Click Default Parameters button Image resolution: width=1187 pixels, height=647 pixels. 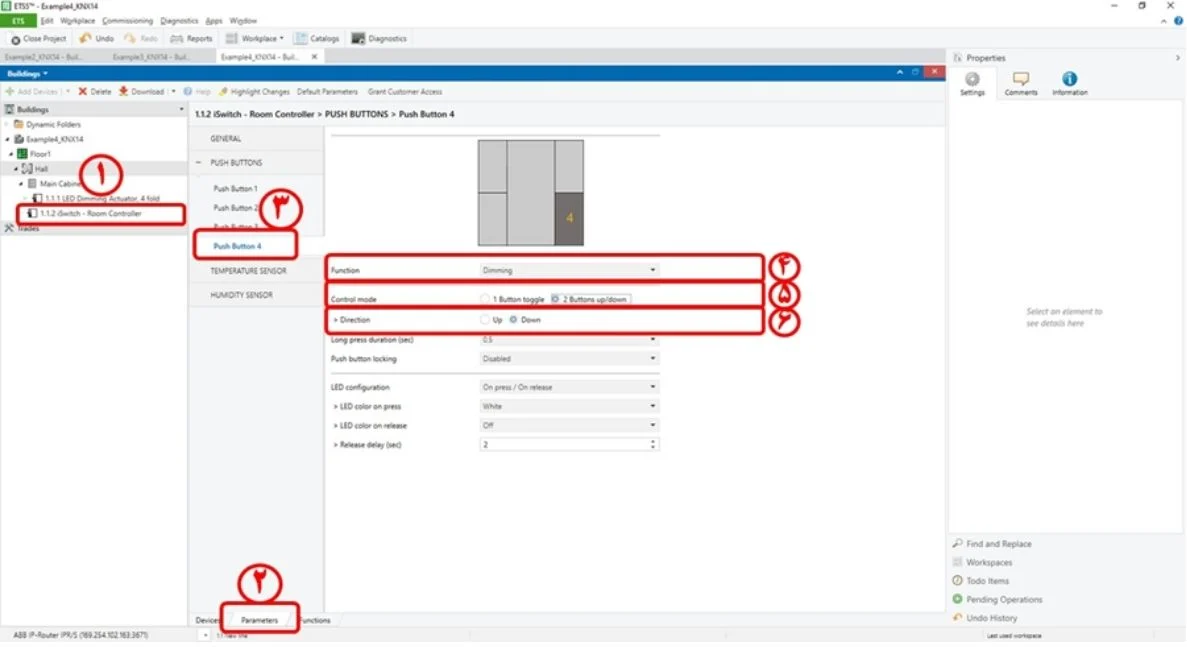pos(327,92)
